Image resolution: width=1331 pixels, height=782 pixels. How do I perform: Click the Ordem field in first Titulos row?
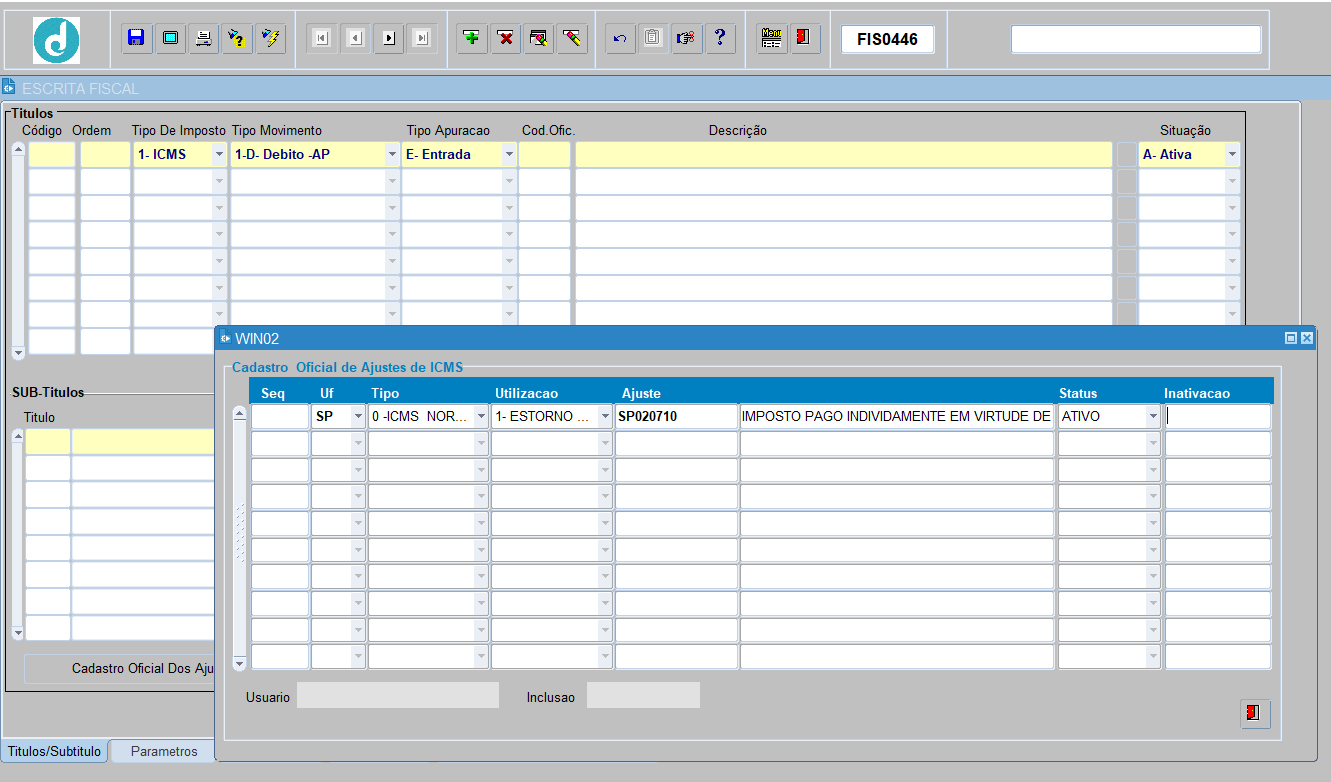(x=105, y=155)
